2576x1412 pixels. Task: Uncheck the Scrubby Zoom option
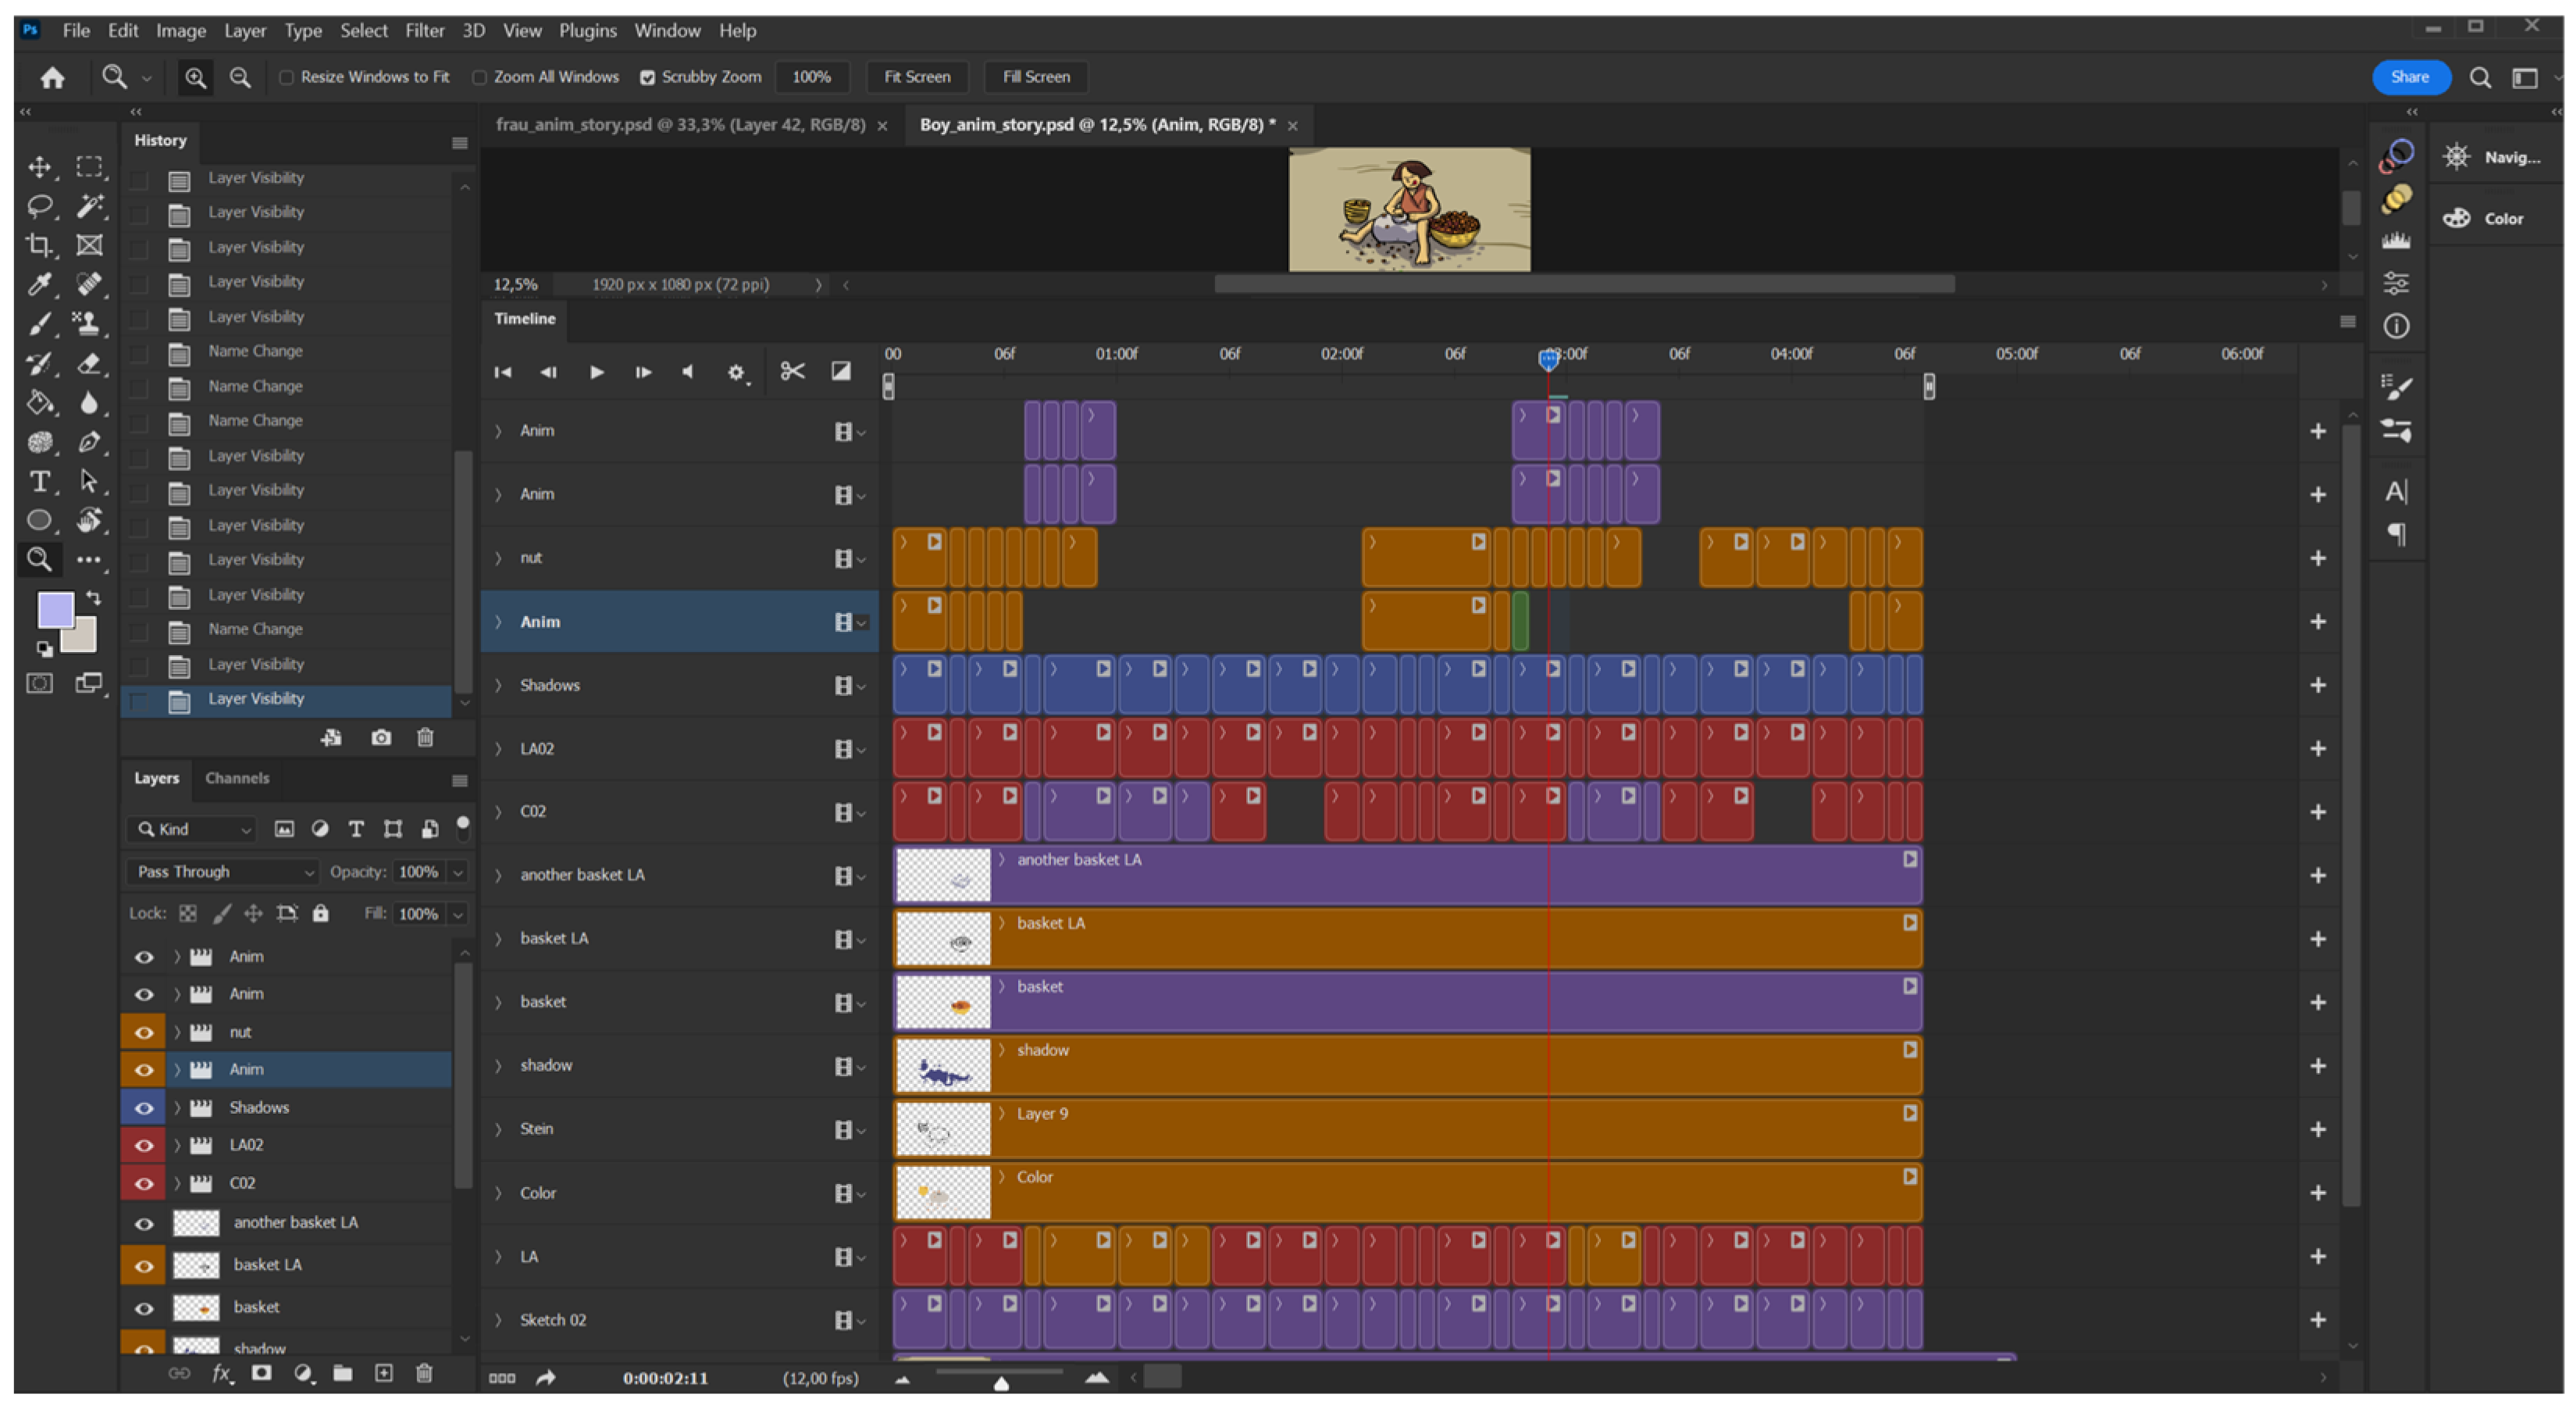648,77
